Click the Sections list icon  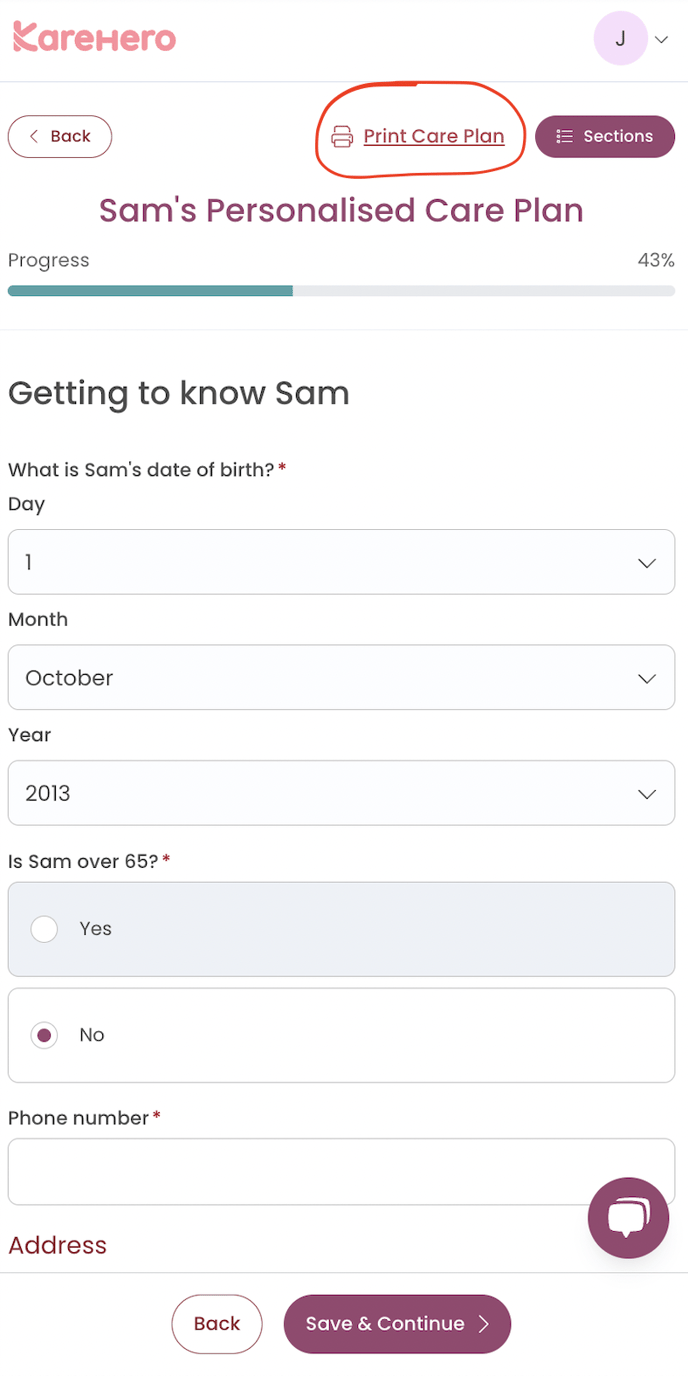tap(565, 136)
